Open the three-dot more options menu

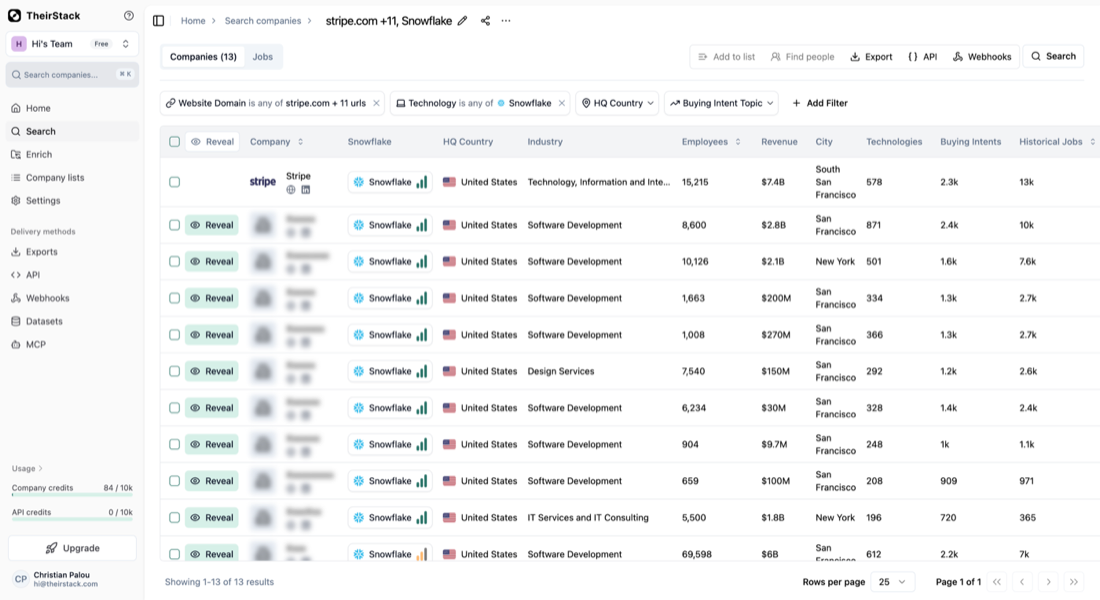tap(506, 21)
